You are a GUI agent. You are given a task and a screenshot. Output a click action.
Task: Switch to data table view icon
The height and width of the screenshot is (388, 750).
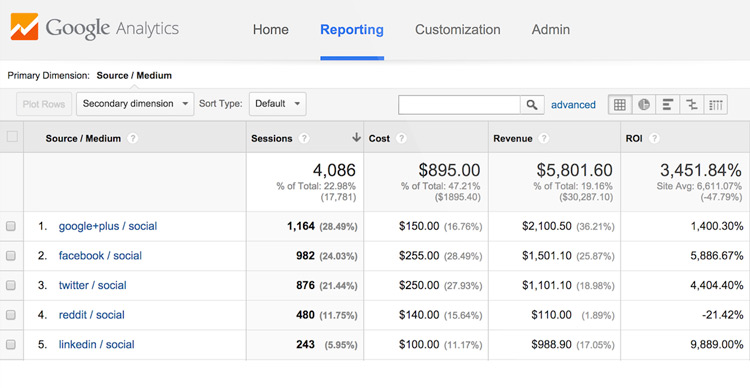pyautogui.click(x=620, y=104)
